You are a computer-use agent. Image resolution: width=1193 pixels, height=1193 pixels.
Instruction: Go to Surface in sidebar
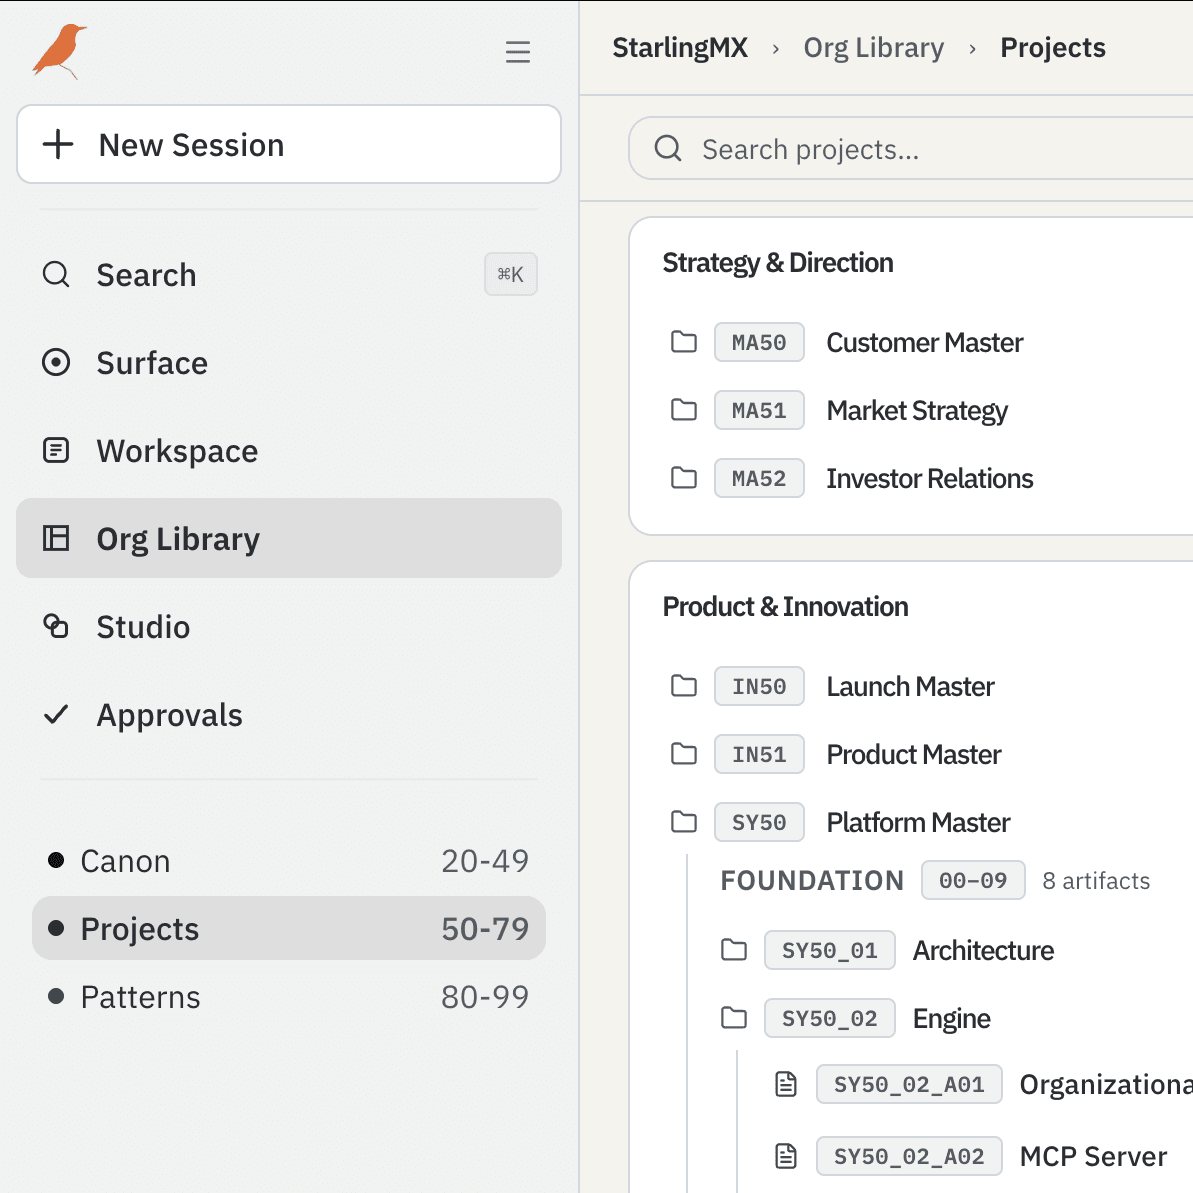tap(289, 362)
